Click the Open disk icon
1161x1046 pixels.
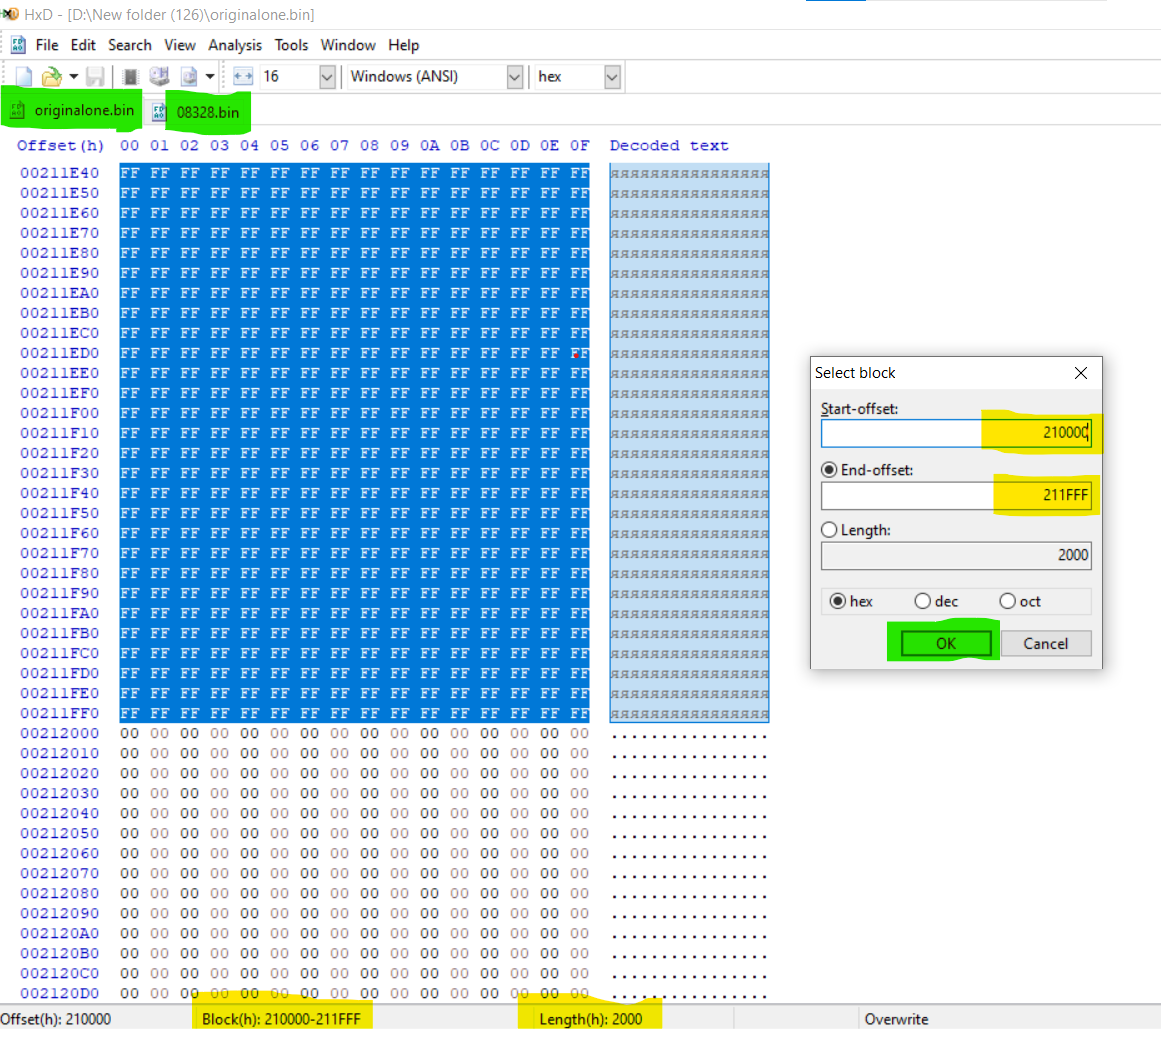click(x=159, y=77)
